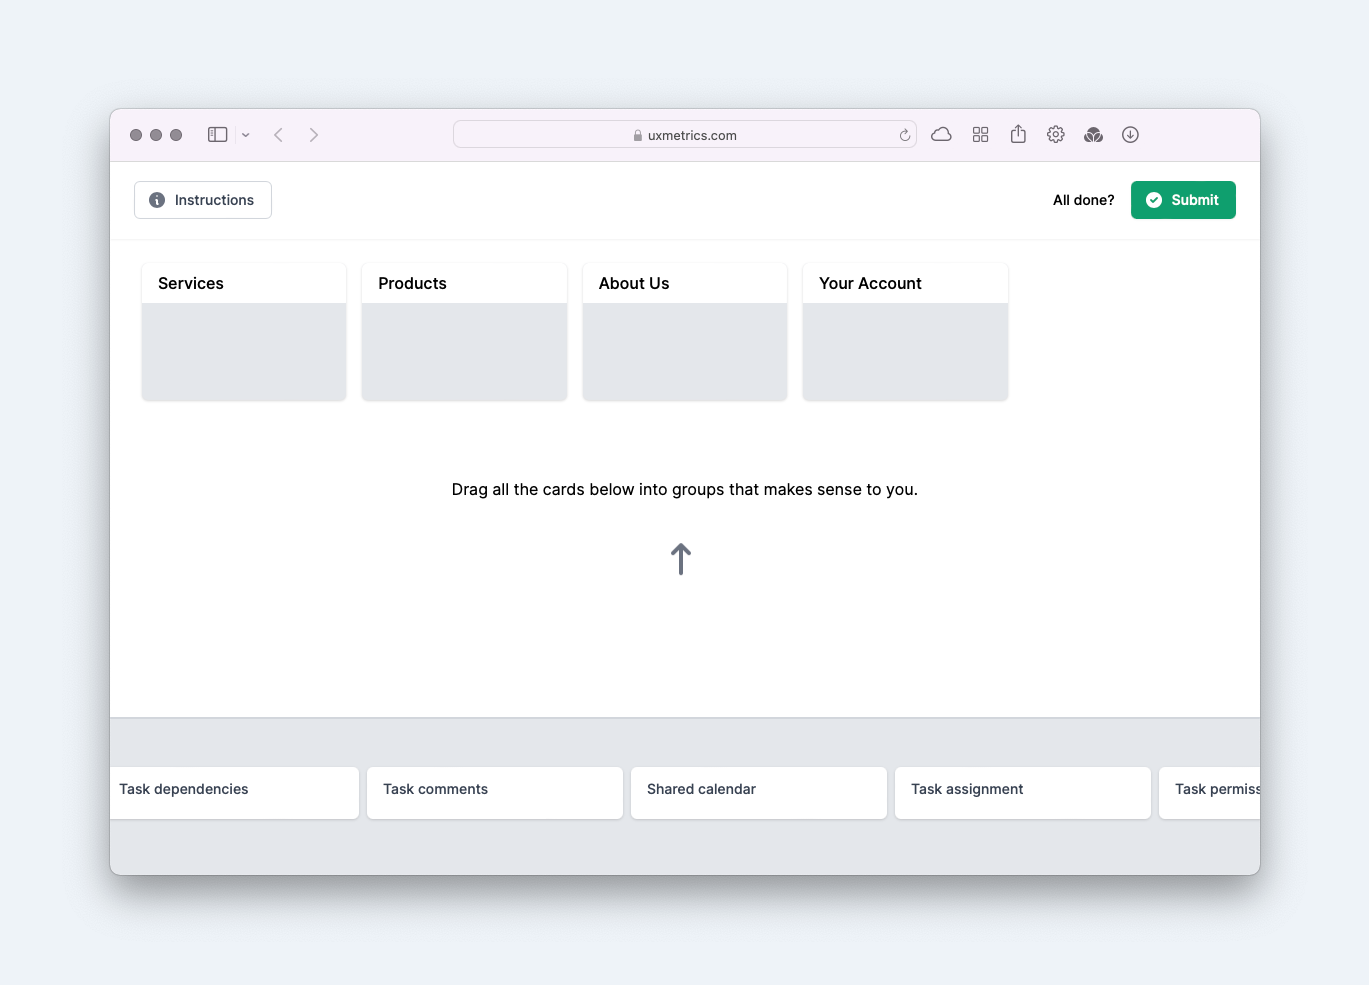Maximize the Safari window
Viewport: 1369px width, 985px height.
click(176, 135)
